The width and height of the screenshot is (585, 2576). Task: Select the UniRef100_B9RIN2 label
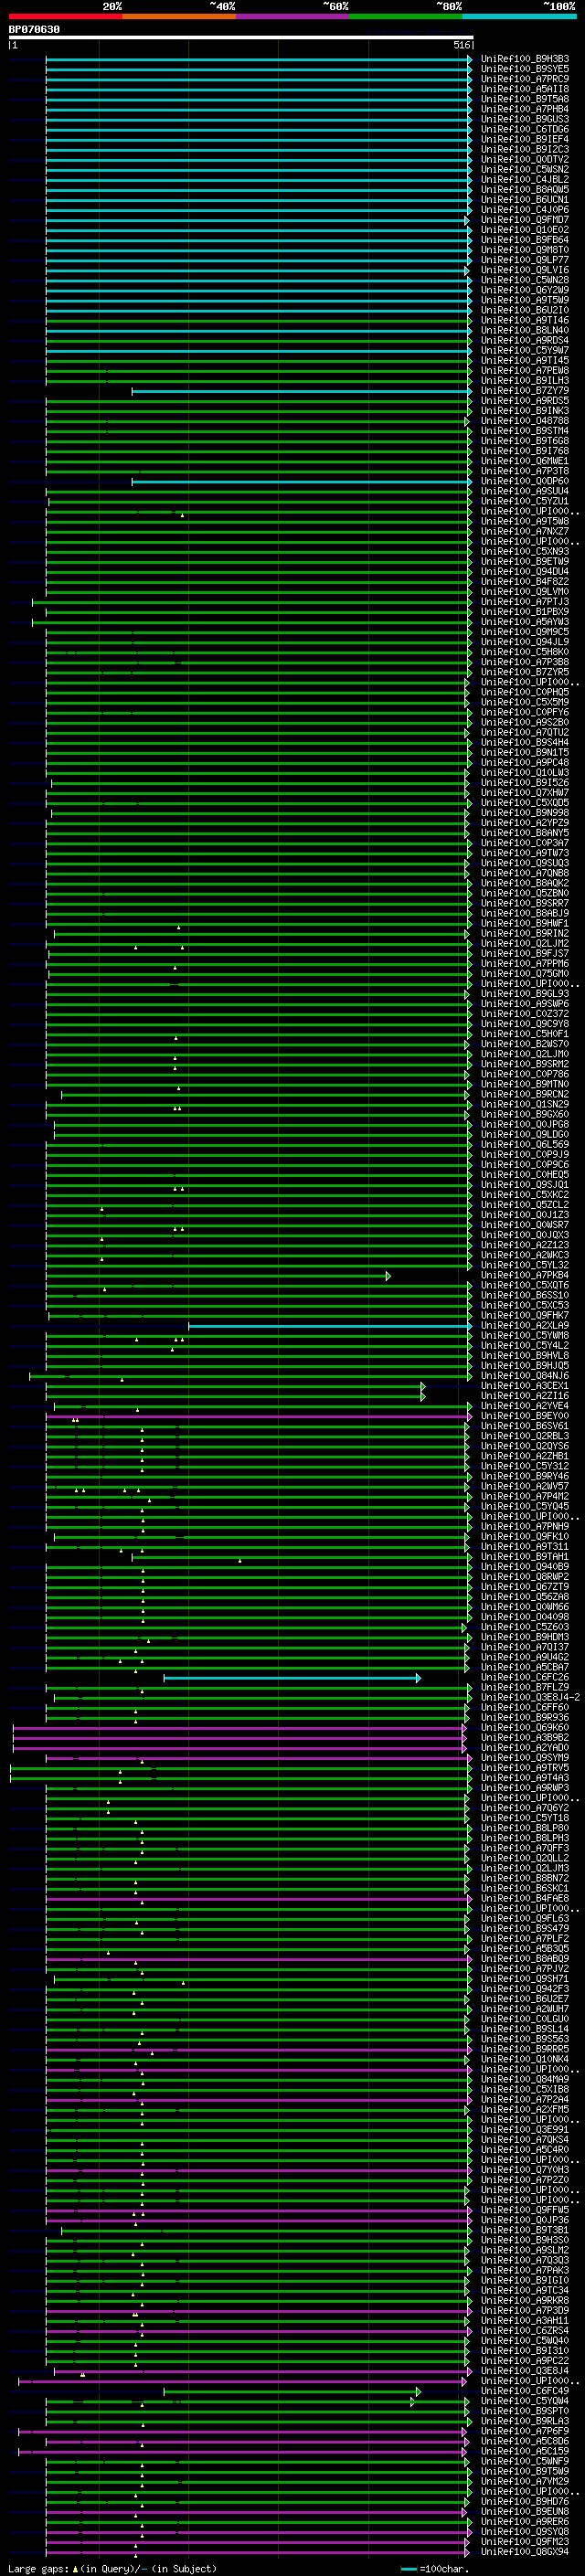(x=524, y=933)
